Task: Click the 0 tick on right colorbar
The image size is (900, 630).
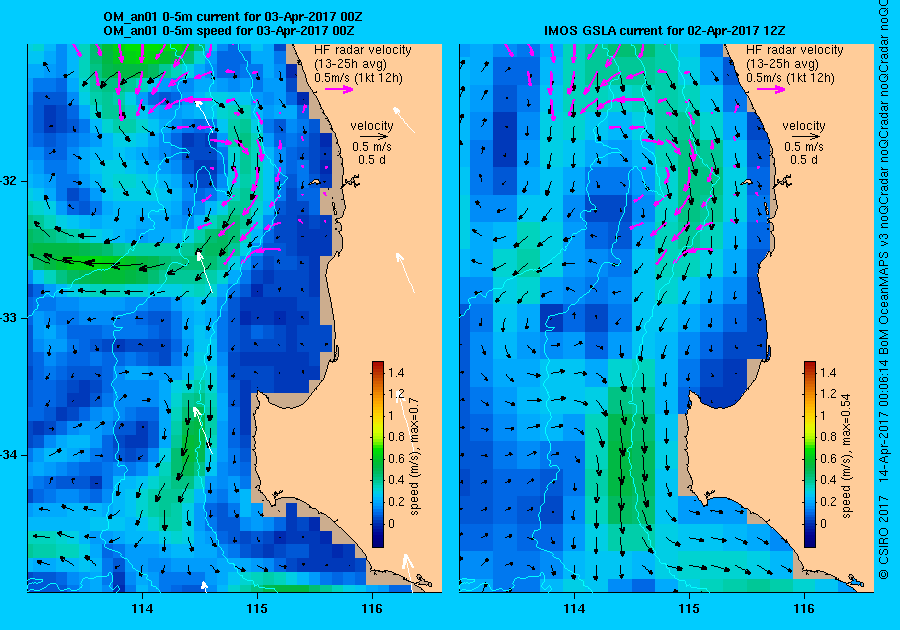Action: (824, 523)
